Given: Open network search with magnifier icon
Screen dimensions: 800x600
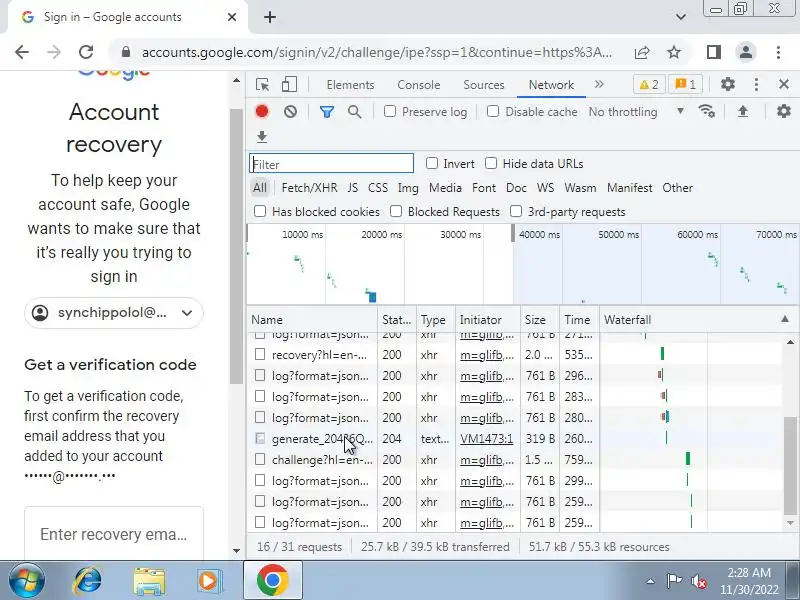Looking at the screenshot, I should 355,112.
